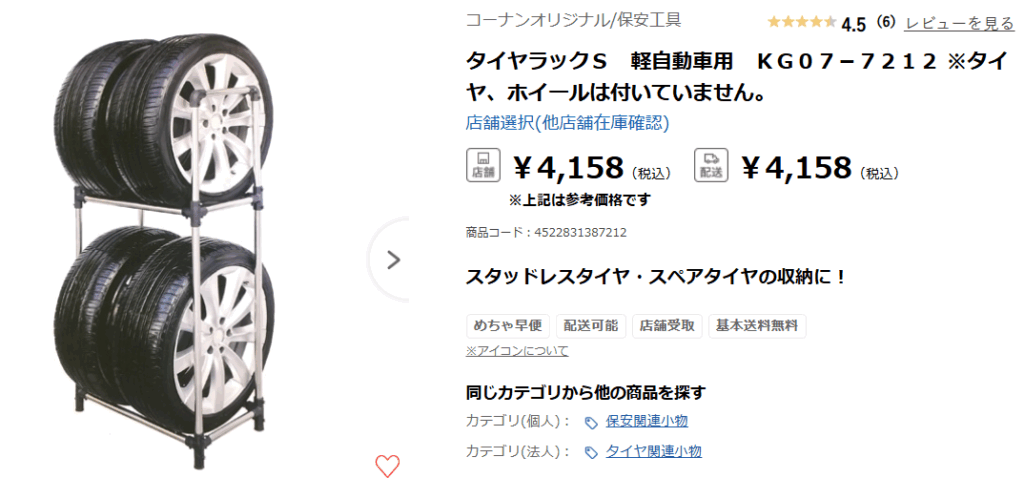The width and height of the screenshot is (1024, 478).
Task: Go to the タイヤ関連小物 category
Action: click(x=653, y=451)
